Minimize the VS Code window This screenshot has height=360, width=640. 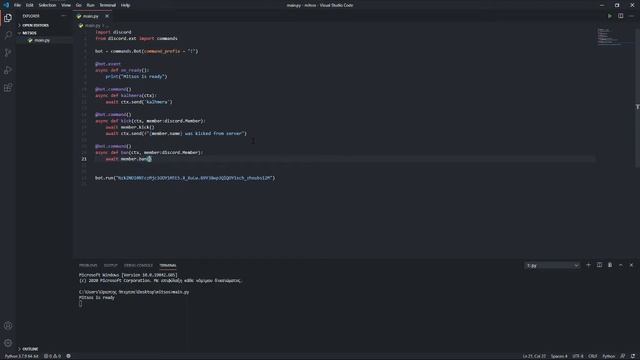[x=602, y=5]
